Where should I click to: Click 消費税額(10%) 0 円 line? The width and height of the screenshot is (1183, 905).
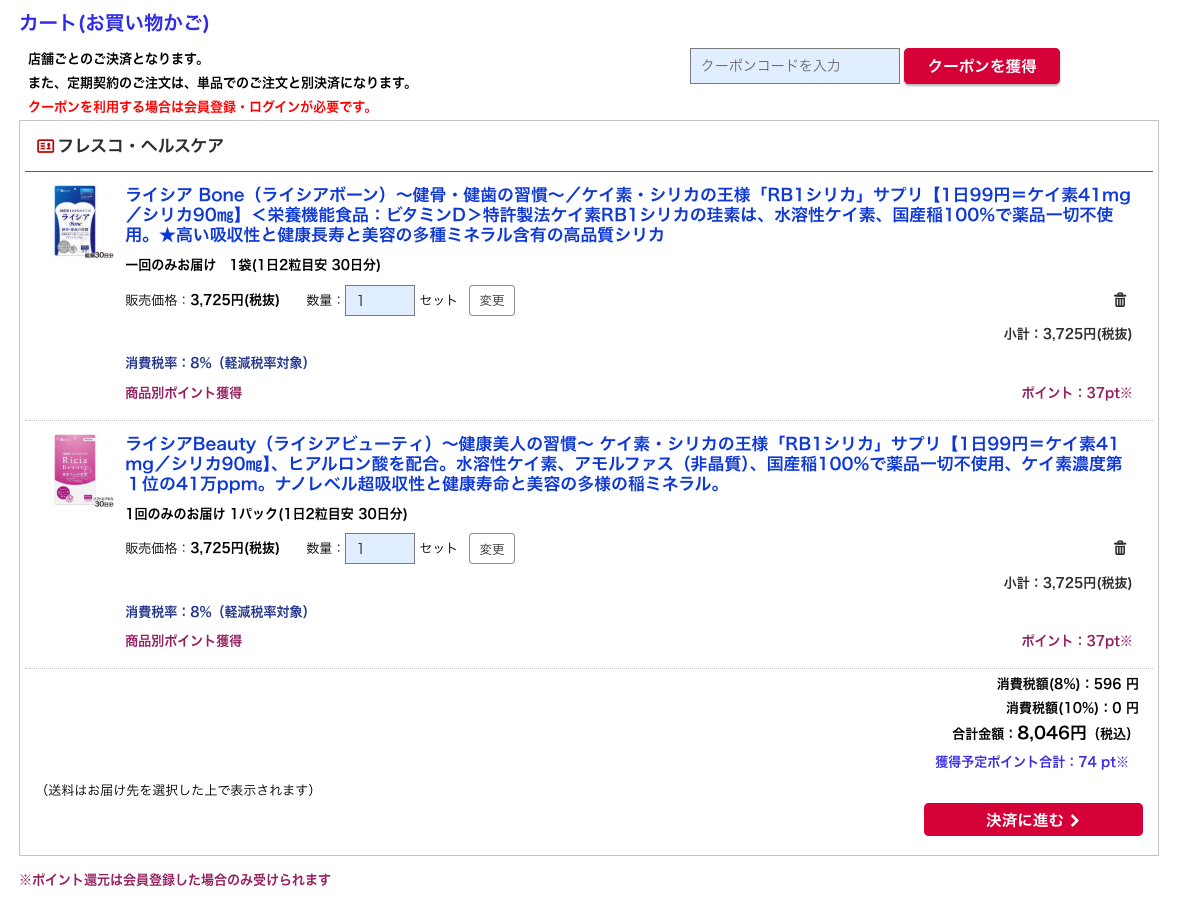tap(1072, 707)
